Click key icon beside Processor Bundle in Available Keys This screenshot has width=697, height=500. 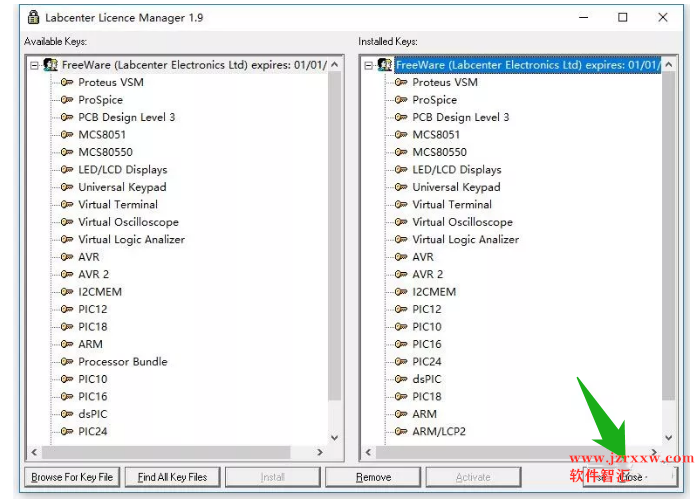pyautogui.click(x=67, y=361)
